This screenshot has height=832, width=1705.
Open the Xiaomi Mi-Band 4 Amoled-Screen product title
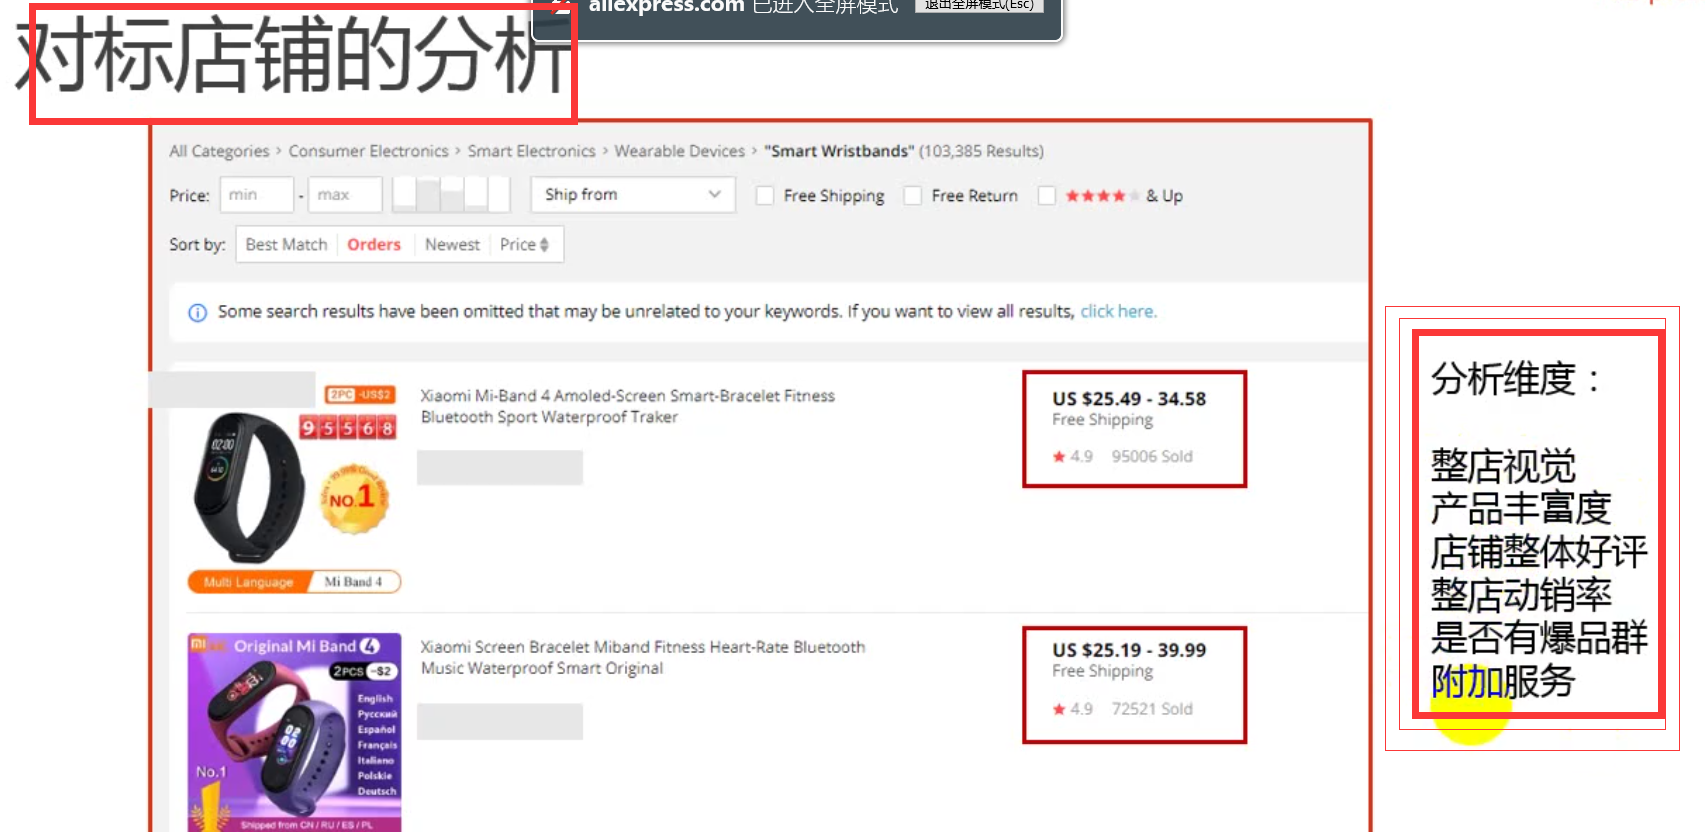tap(627, 407)
